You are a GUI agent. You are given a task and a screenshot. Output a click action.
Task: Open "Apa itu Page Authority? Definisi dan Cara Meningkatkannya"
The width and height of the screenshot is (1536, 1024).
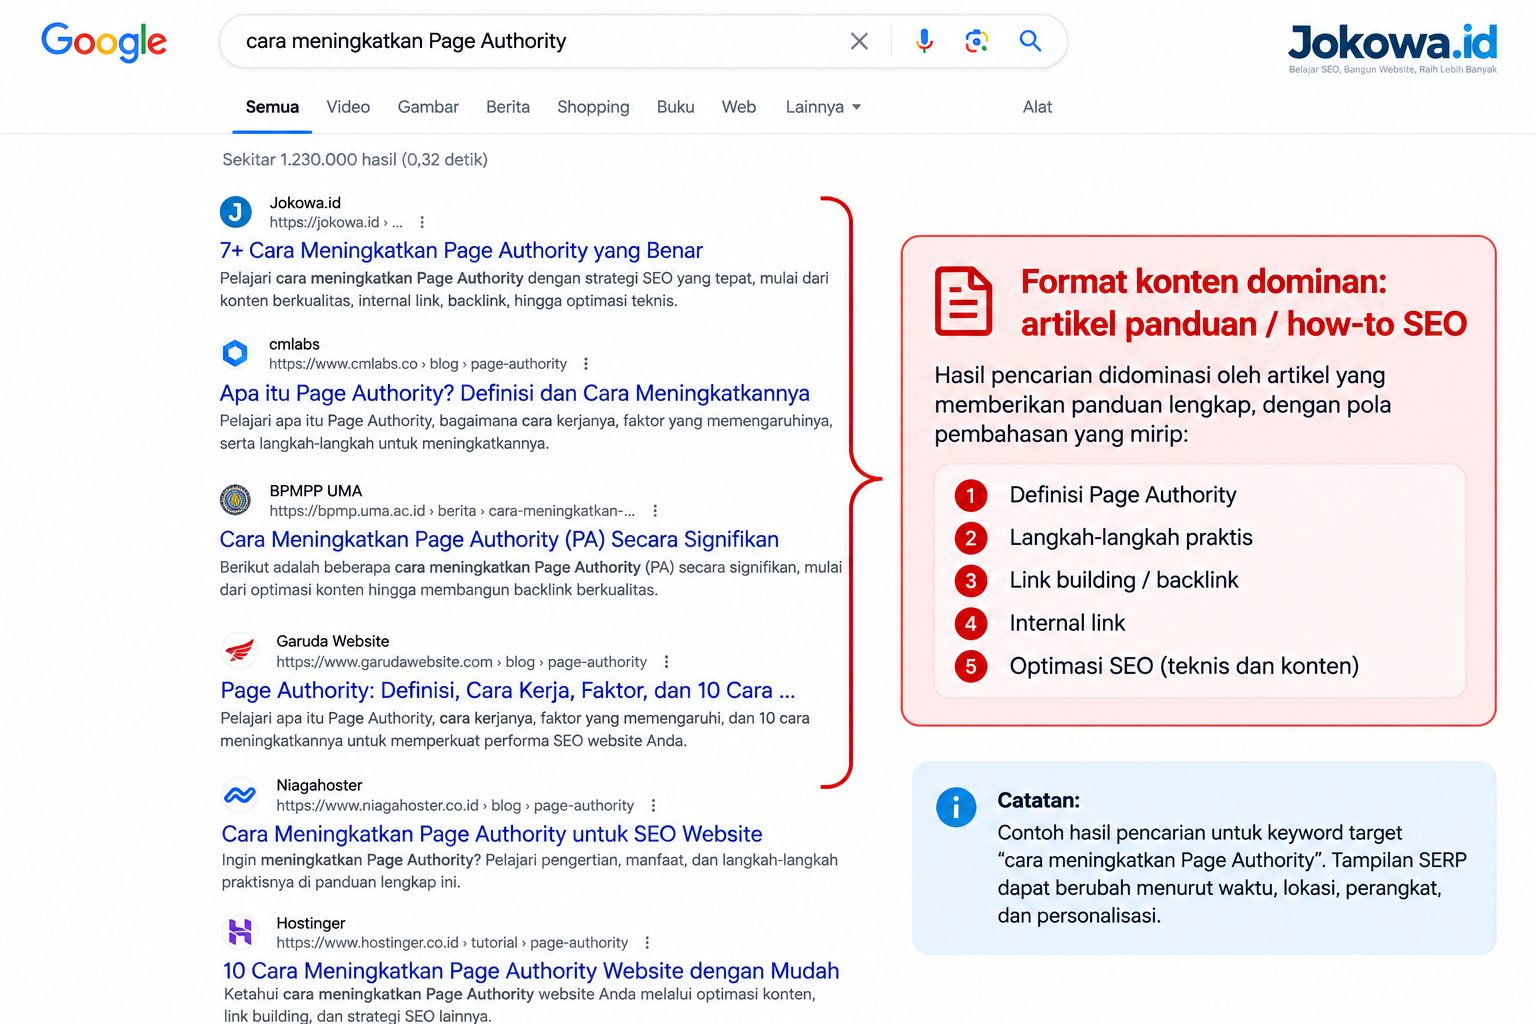[515, 393]
